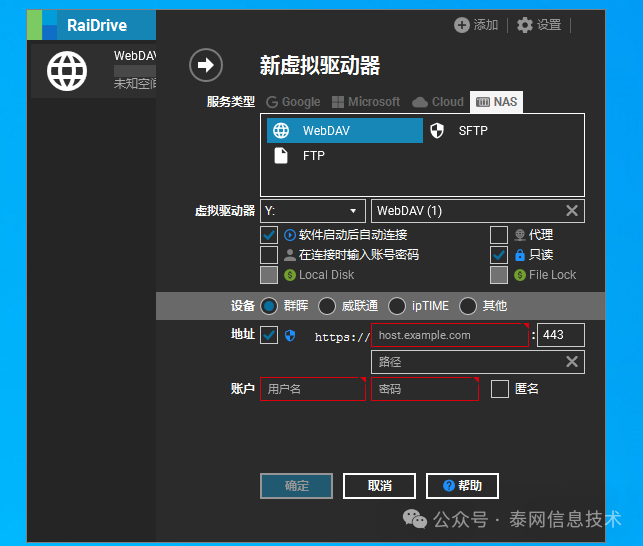Select the WebDAV drive entry in sidebar
This screenshot has height=546, width=643.
(x=93, y=71)
